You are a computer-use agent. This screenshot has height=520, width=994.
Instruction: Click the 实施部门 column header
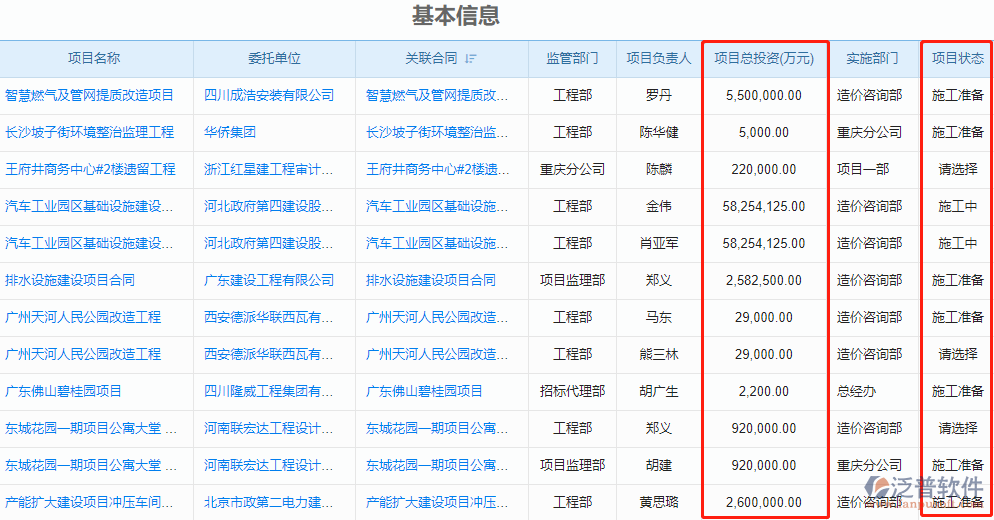[x=872, y=58]
